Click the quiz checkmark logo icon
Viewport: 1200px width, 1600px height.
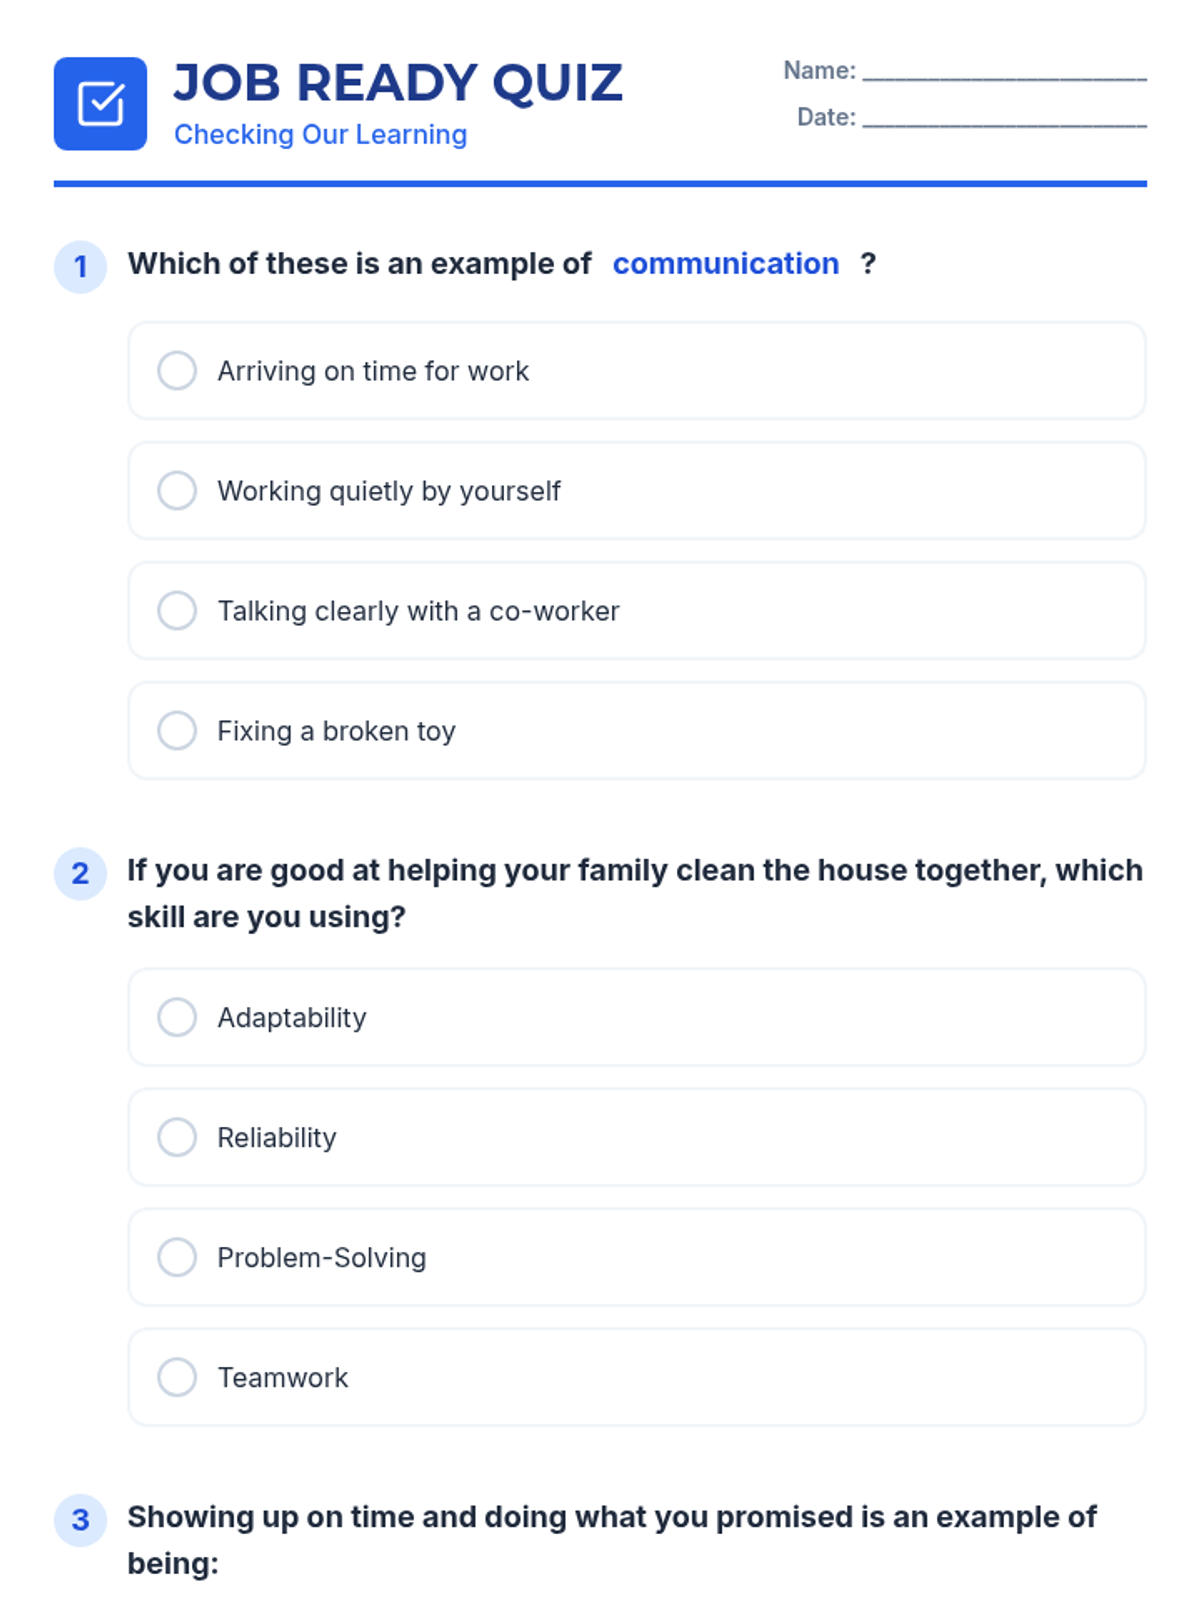tap(100, 104)
